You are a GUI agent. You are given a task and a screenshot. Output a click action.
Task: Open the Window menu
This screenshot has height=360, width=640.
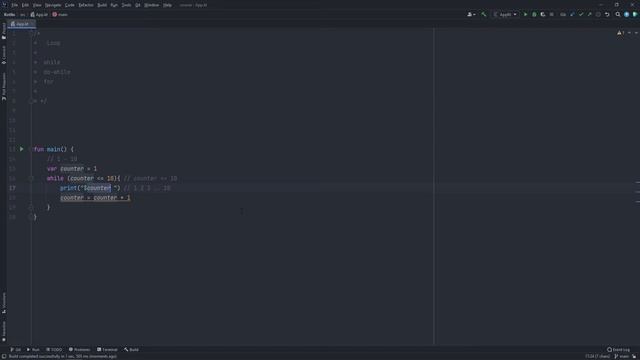pyautogui.click(x=151, y=5)
